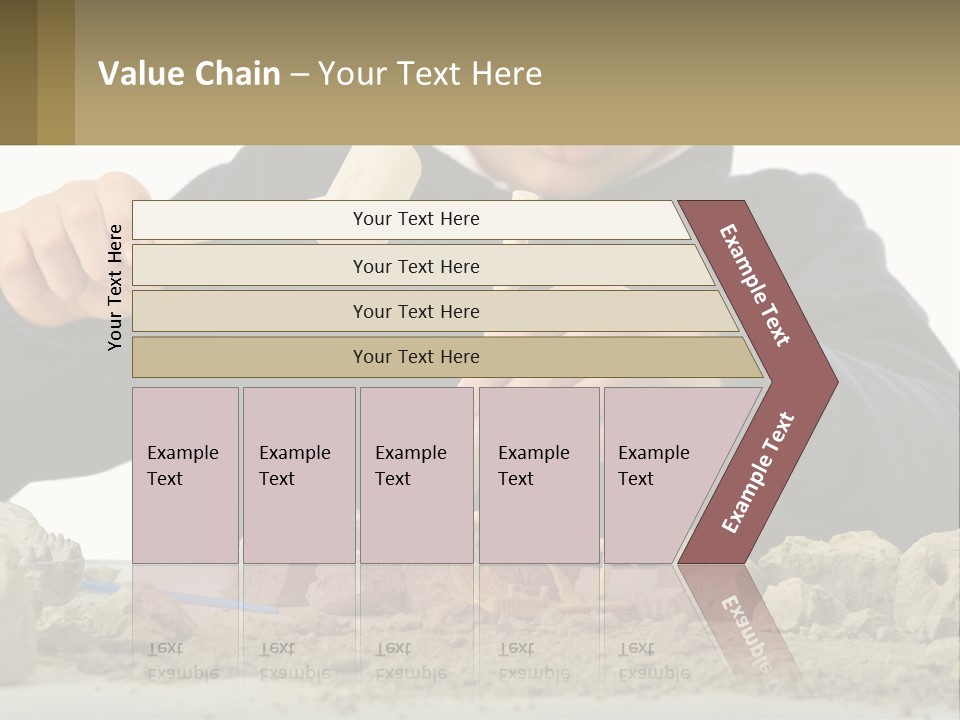
Task: Select the topmost 'Your Text Here' bar
Action: [x=410, y=220]
